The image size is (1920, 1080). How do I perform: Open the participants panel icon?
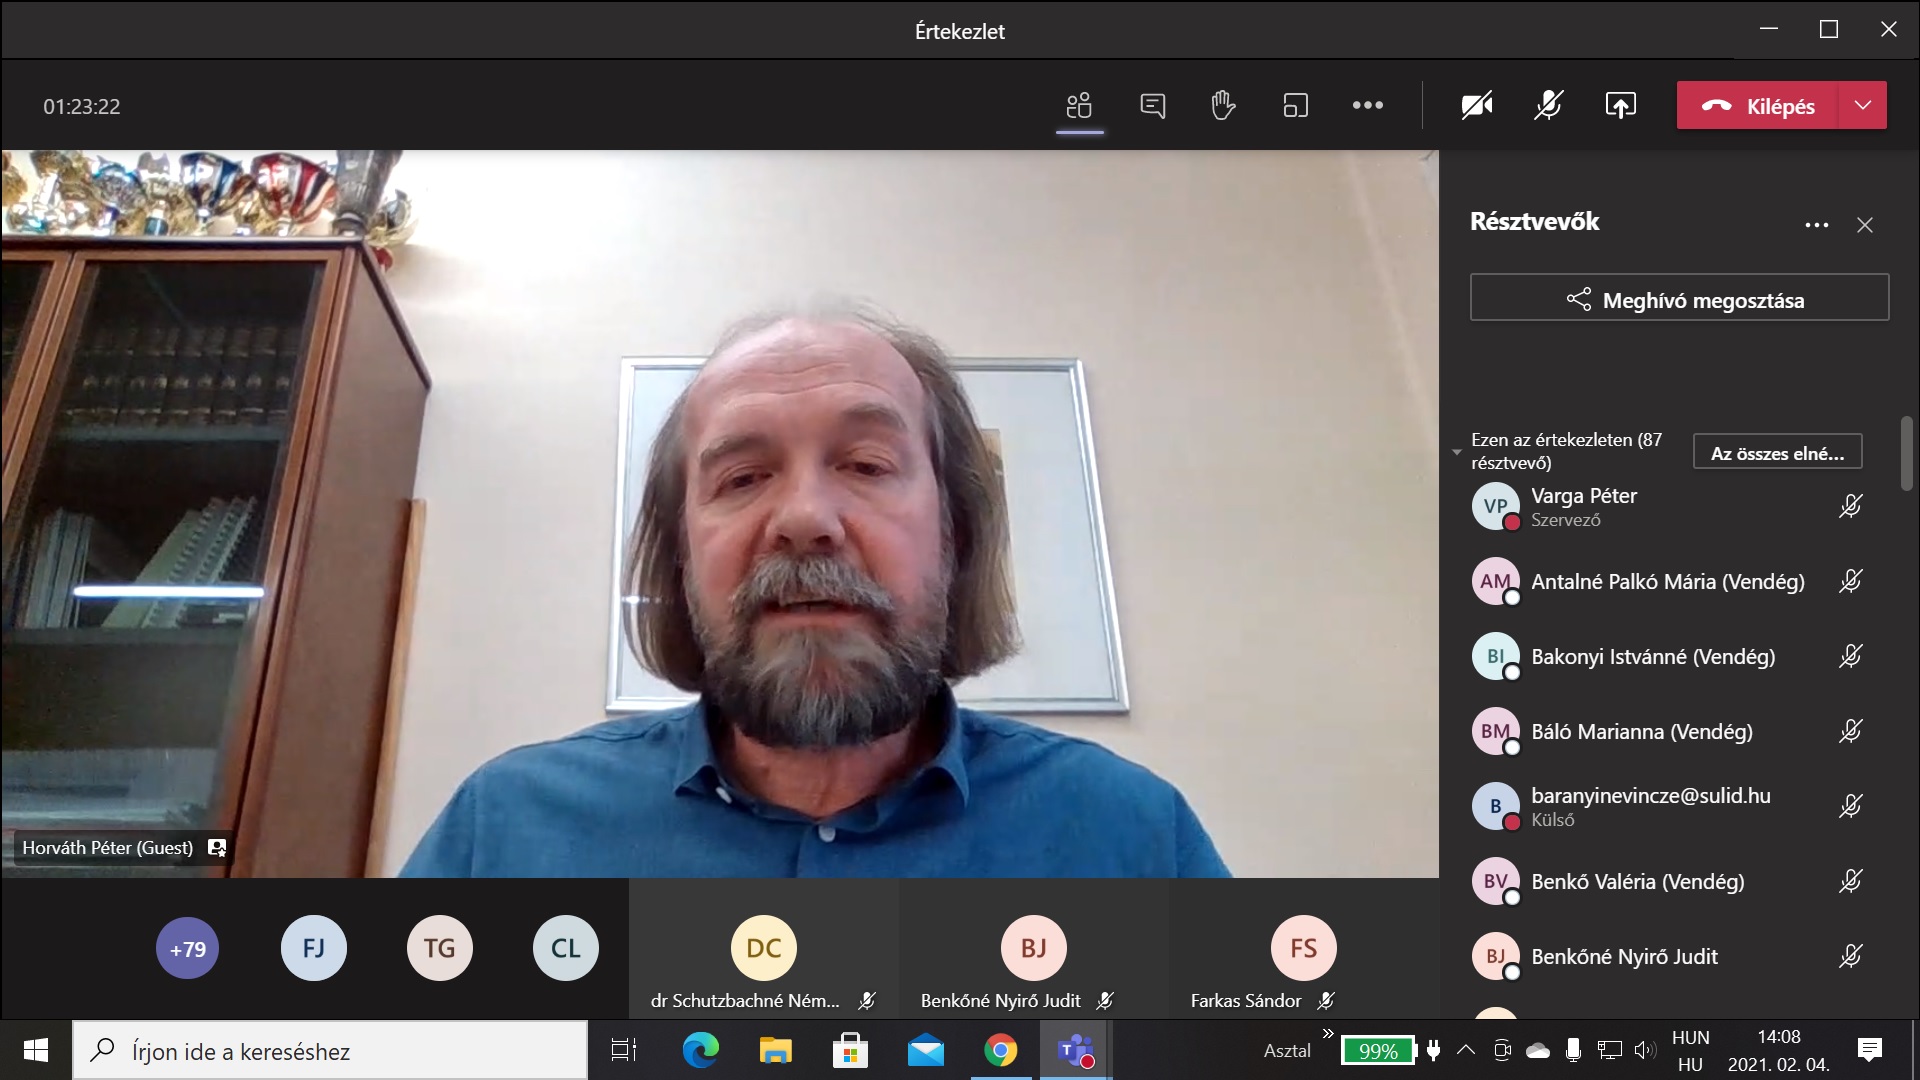tap(1079, 105)
